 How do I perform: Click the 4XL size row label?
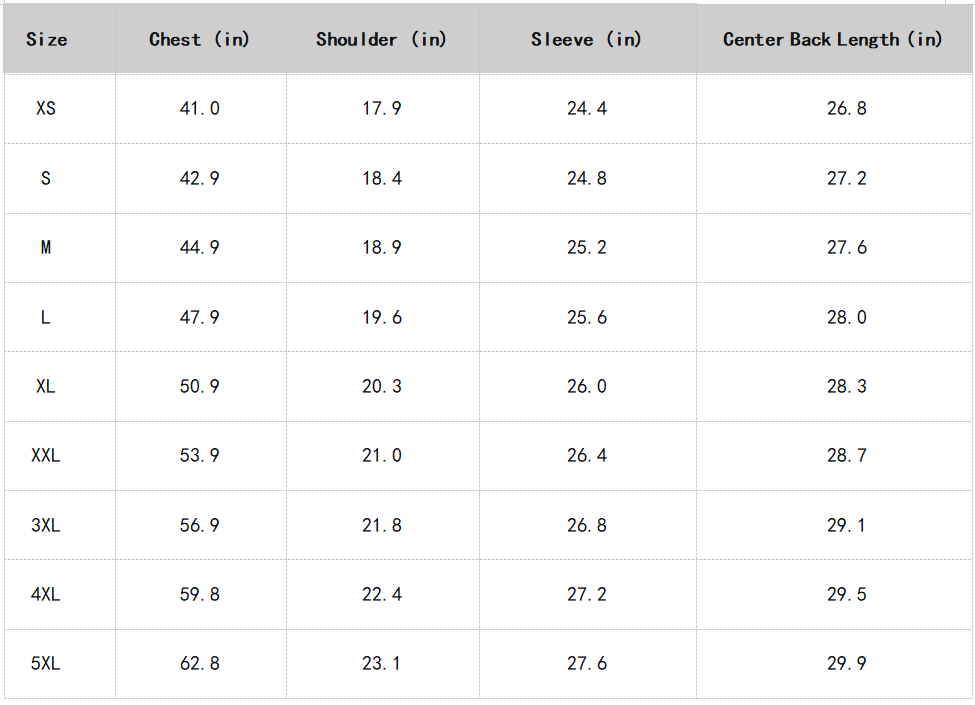coord(46,594)
